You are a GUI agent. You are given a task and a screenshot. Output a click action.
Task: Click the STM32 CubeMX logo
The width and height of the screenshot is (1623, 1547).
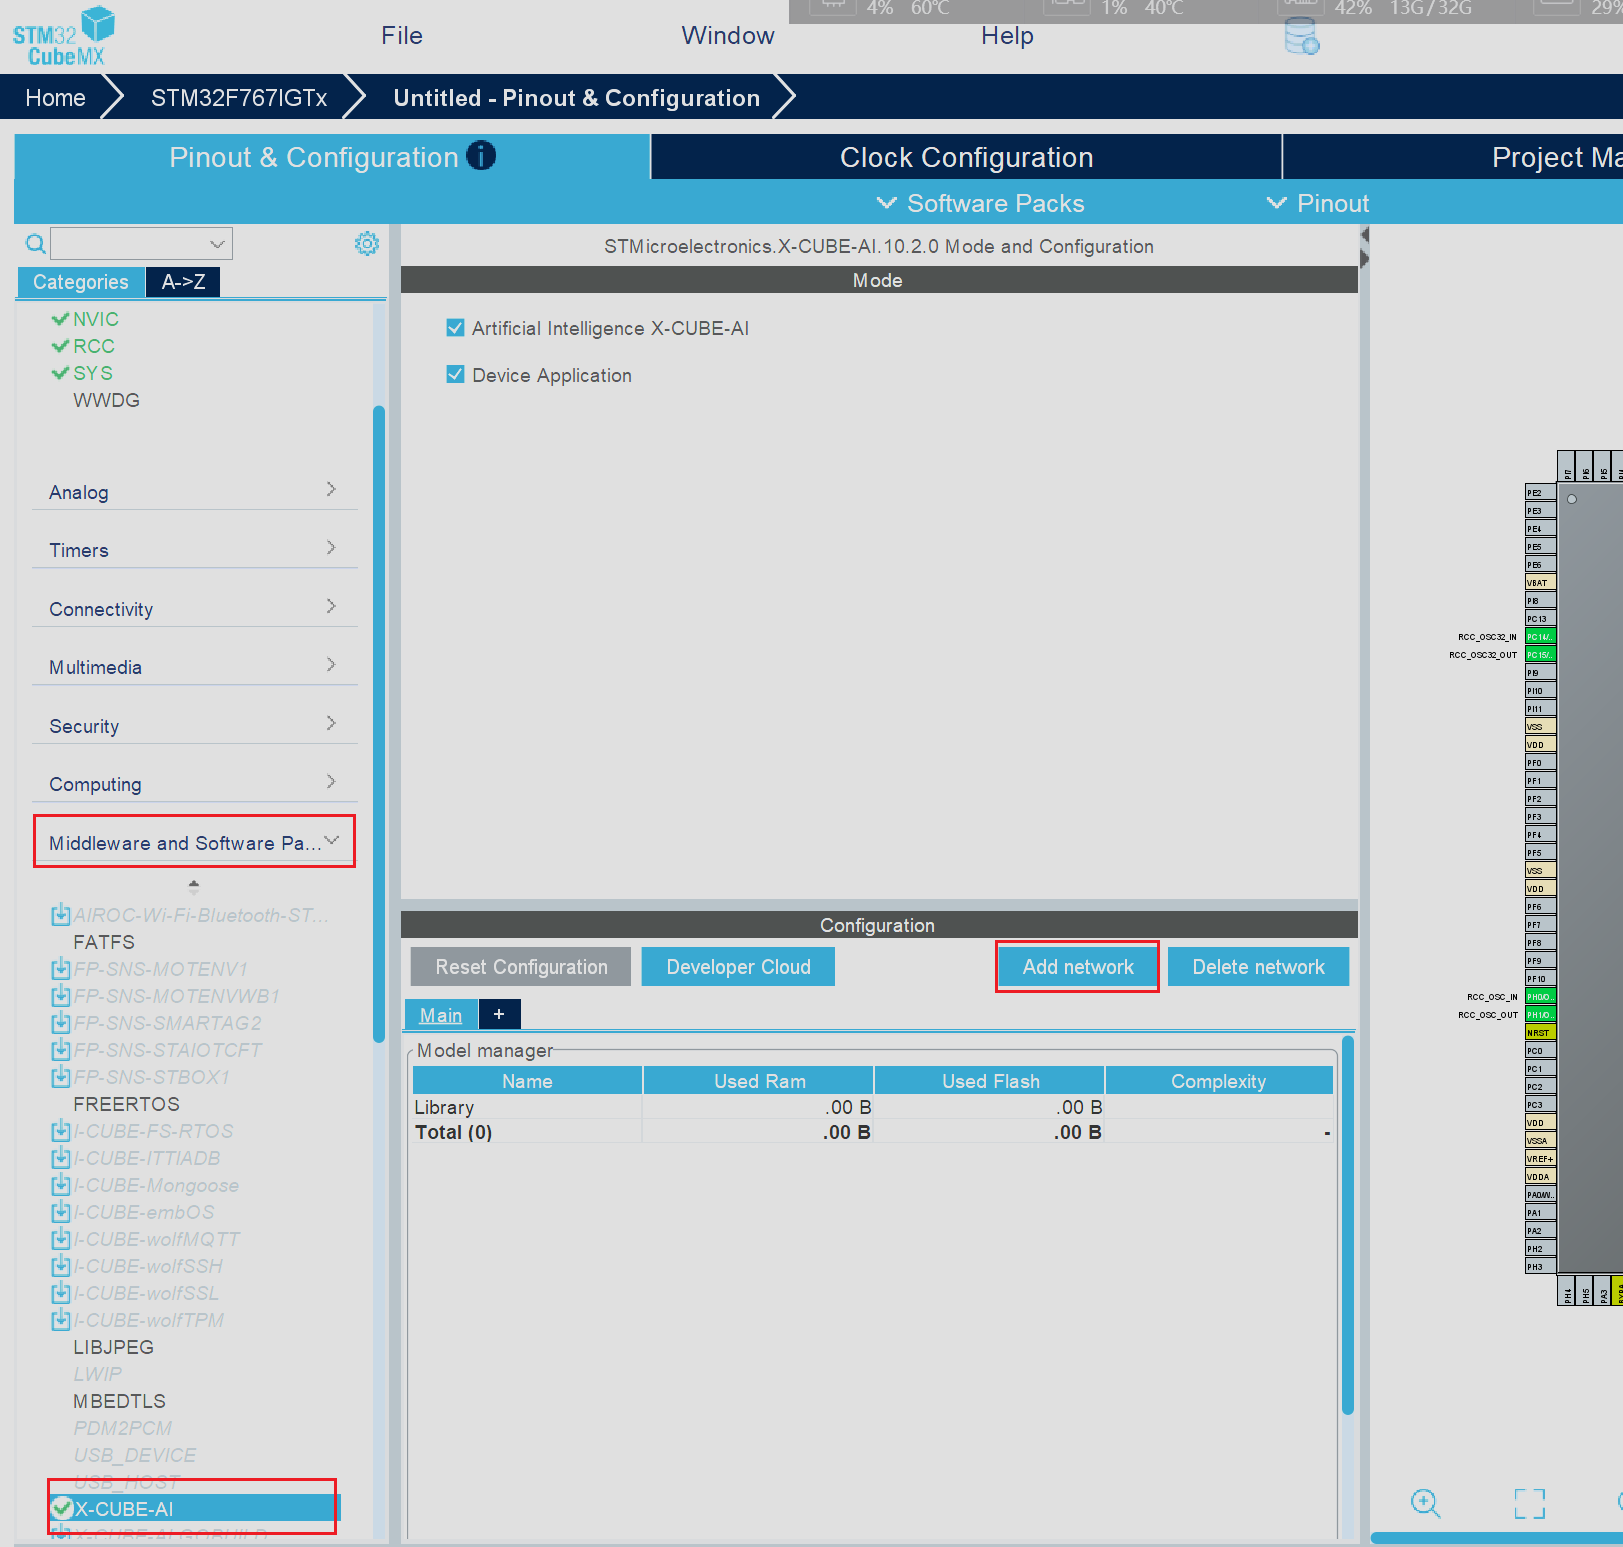click(64, 37)
